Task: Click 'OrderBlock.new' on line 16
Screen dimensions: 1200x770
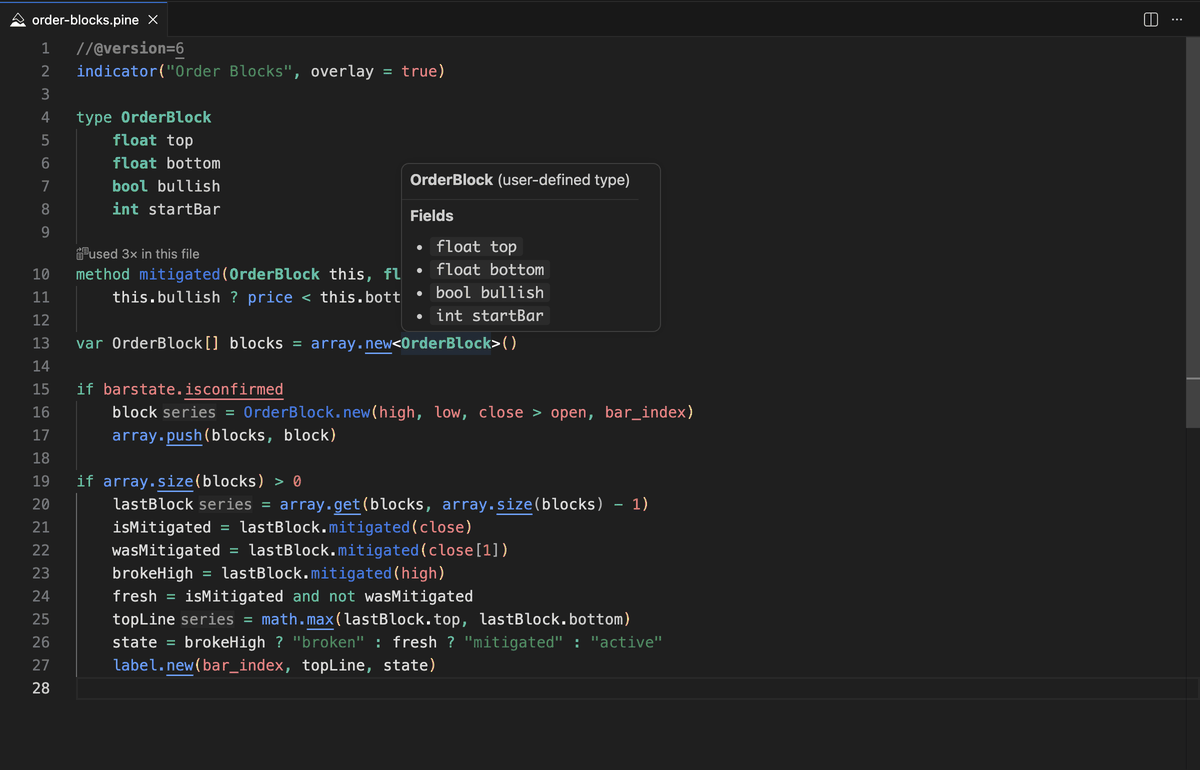Action: (307, 413)
